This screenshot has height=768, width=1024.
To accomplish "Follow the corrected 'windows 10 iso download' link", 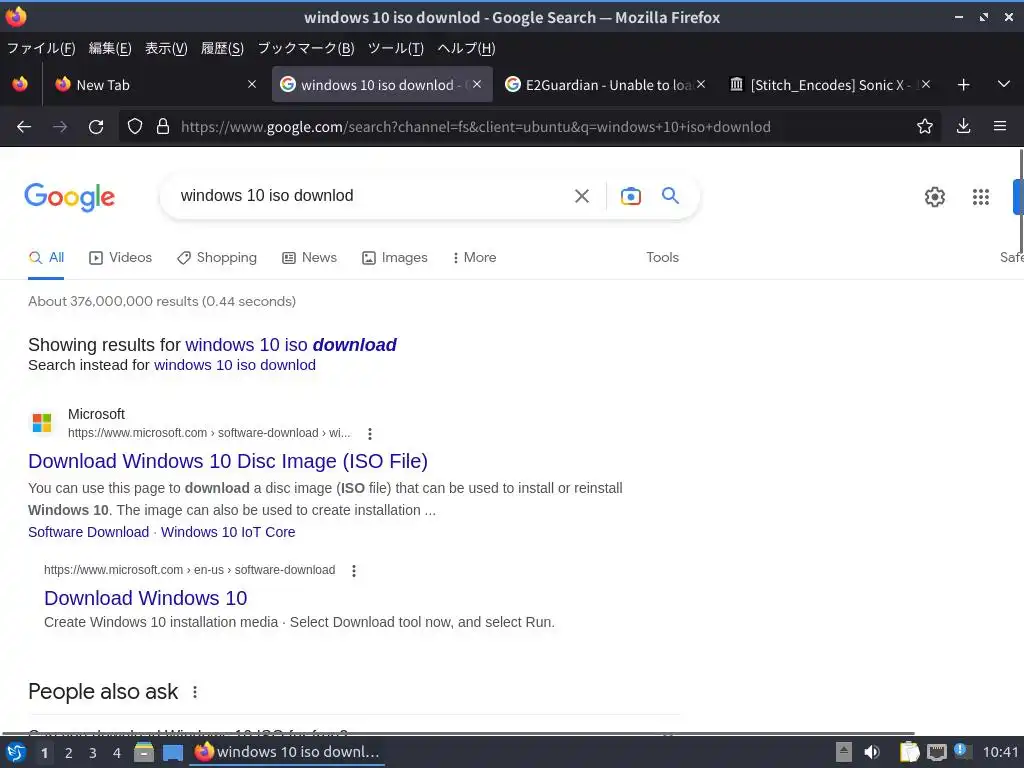I will point(291,345).
